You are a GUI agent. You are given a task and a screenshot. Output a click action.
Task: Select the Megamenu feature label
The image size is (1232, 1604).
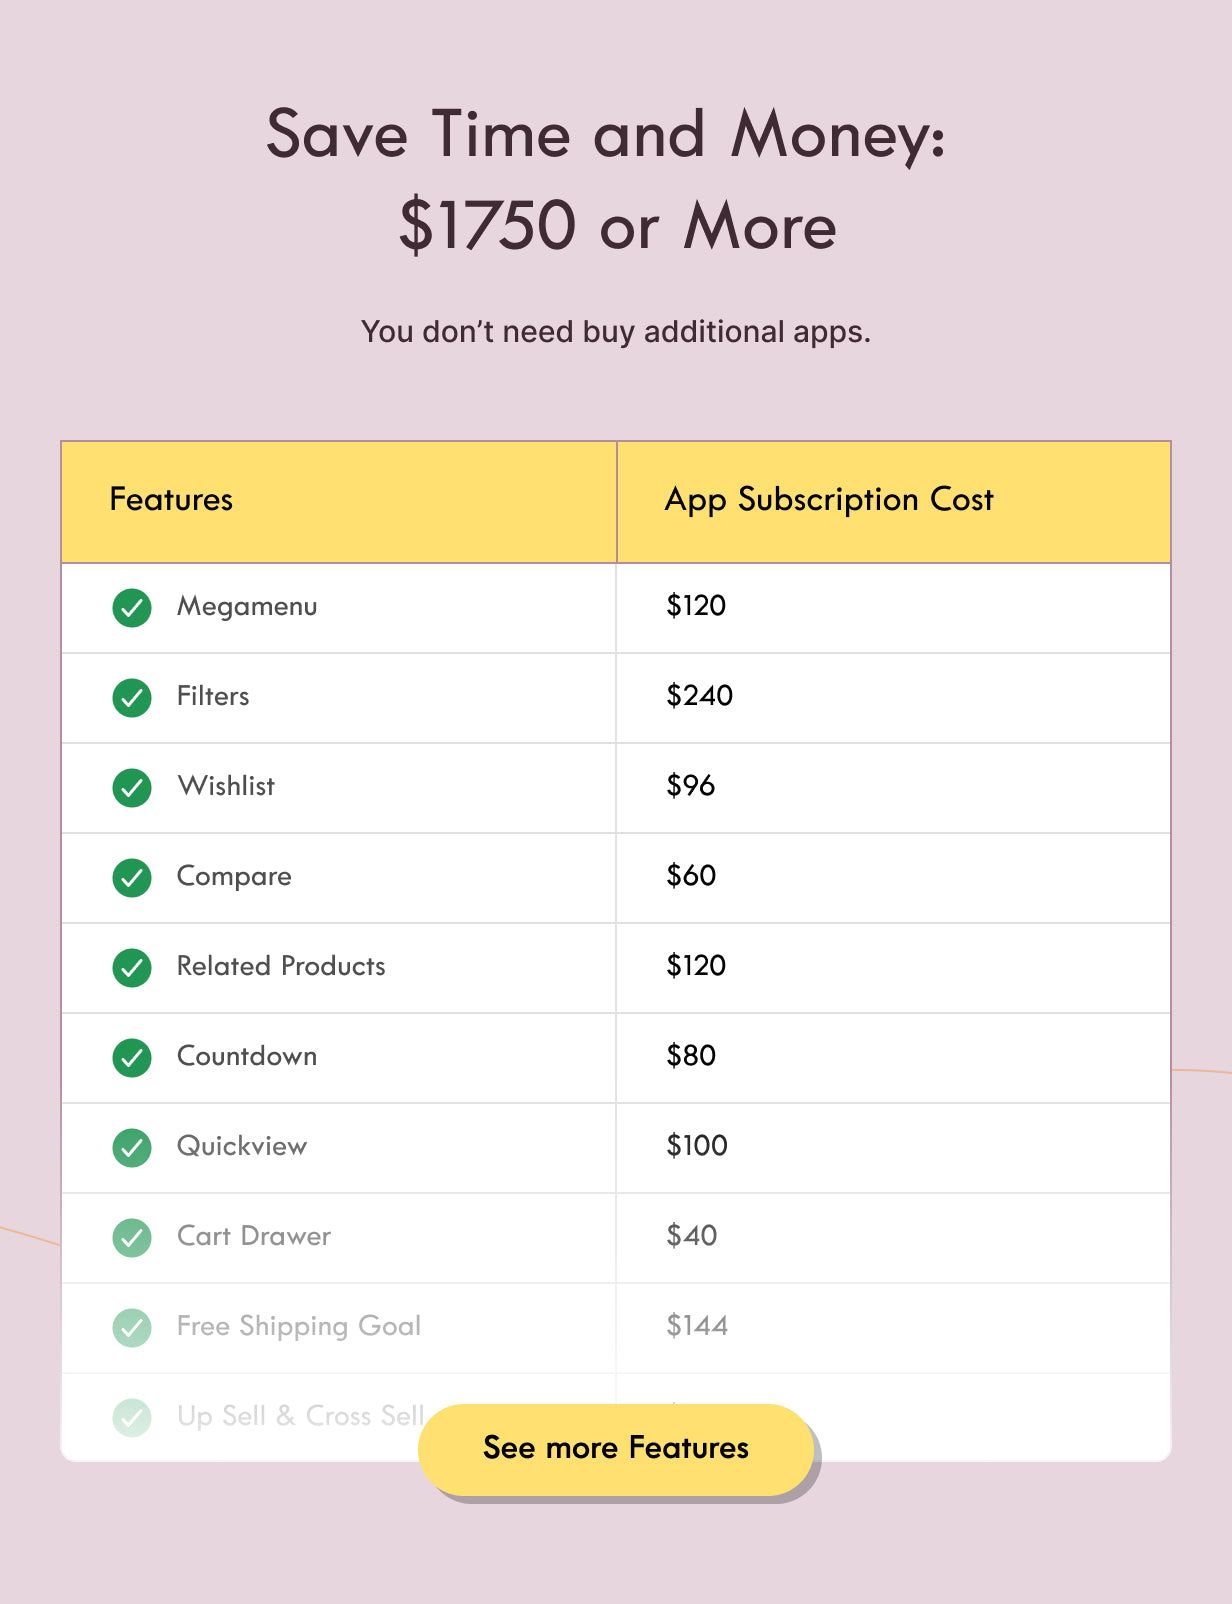pos(247,606)
